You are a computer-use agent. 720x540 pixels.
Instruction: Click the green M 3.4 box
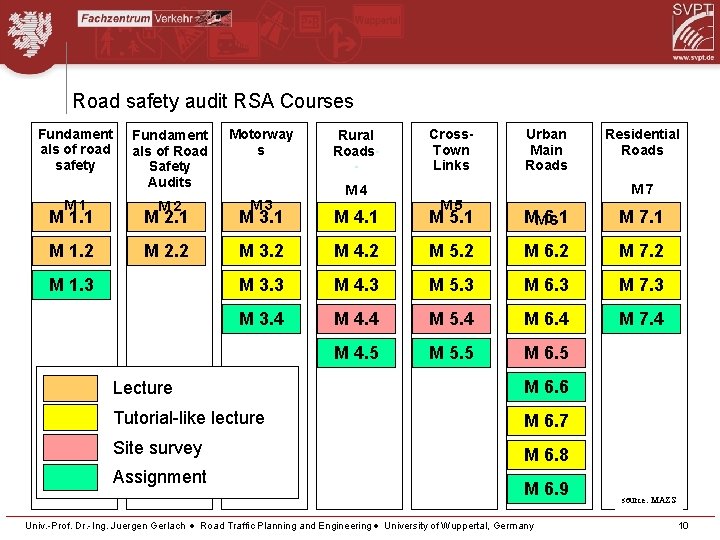click(261, 319)
